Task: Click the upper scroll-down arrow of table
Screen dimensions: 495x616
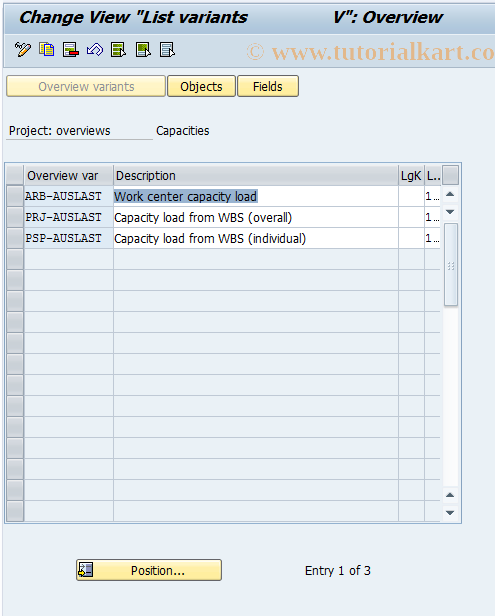Action: 450,212
